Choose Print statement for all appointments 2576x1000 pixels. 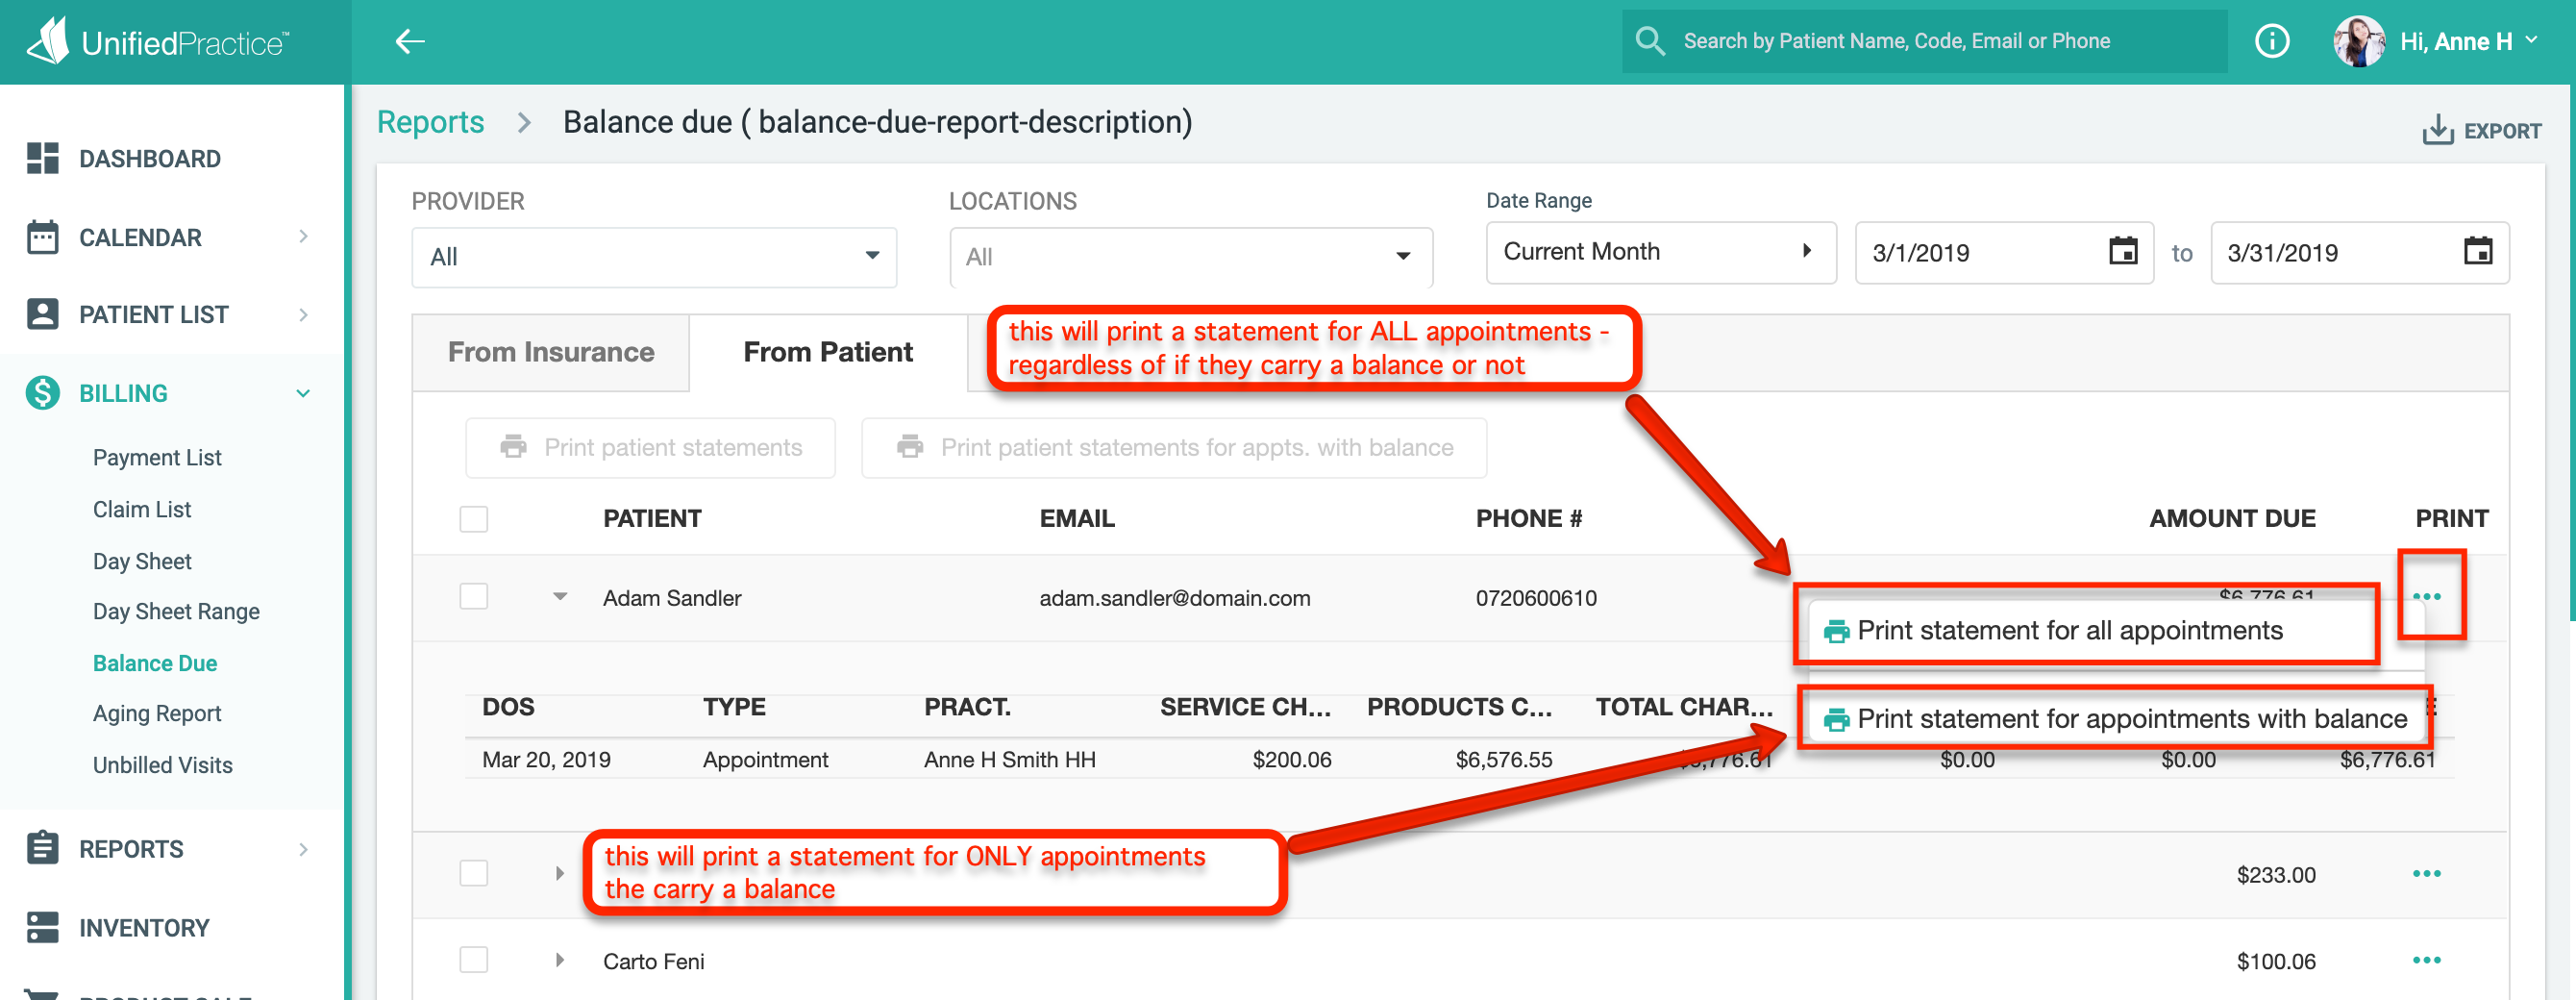pyautogui.click(x=2069, y=630)
